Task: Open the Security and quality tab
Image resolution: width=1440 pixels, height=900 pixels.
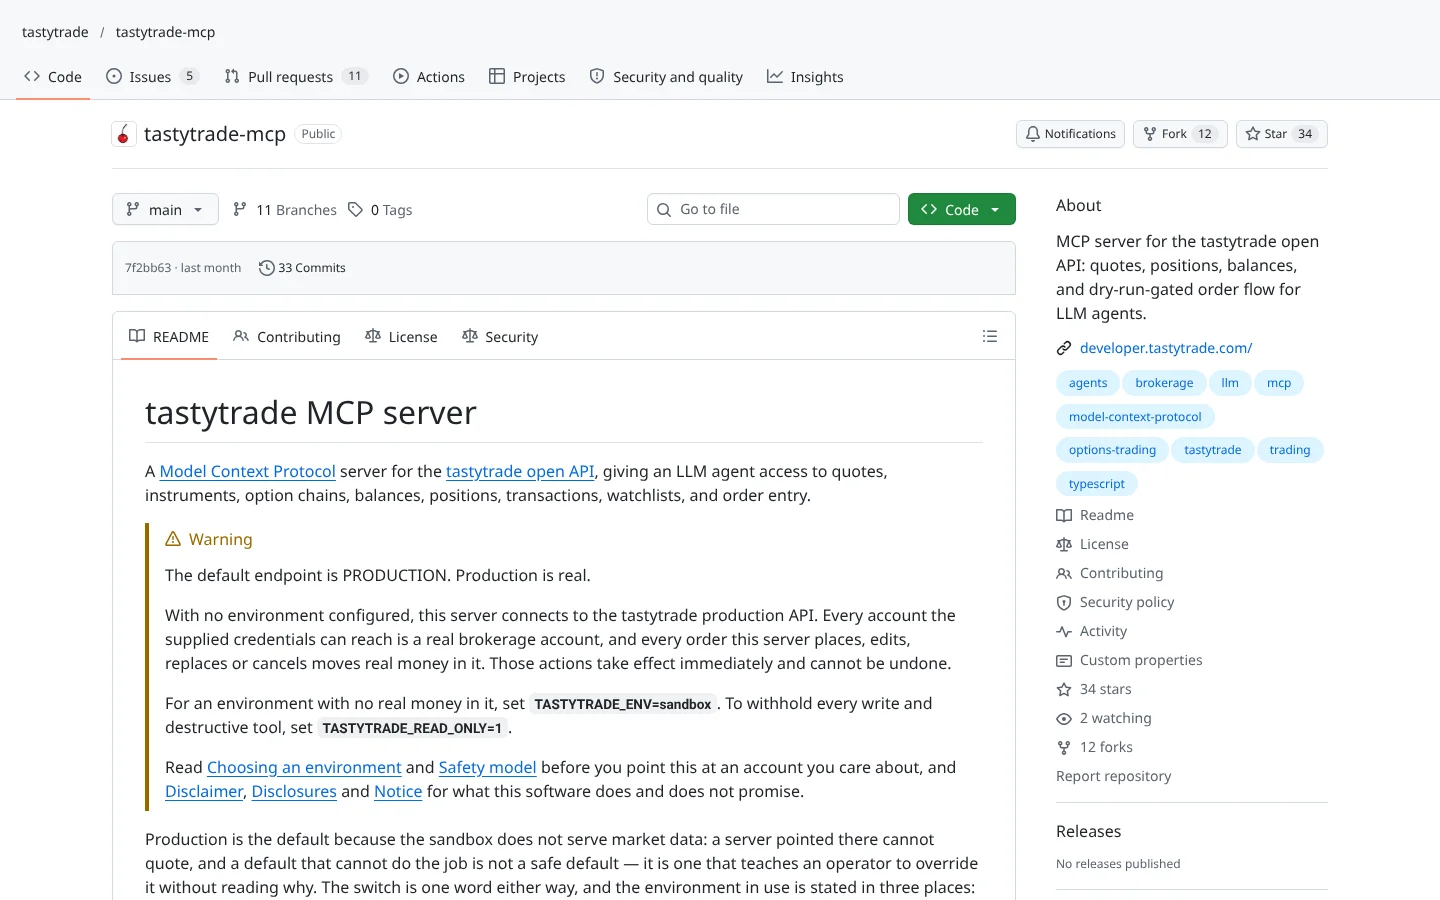Action: 666,77
